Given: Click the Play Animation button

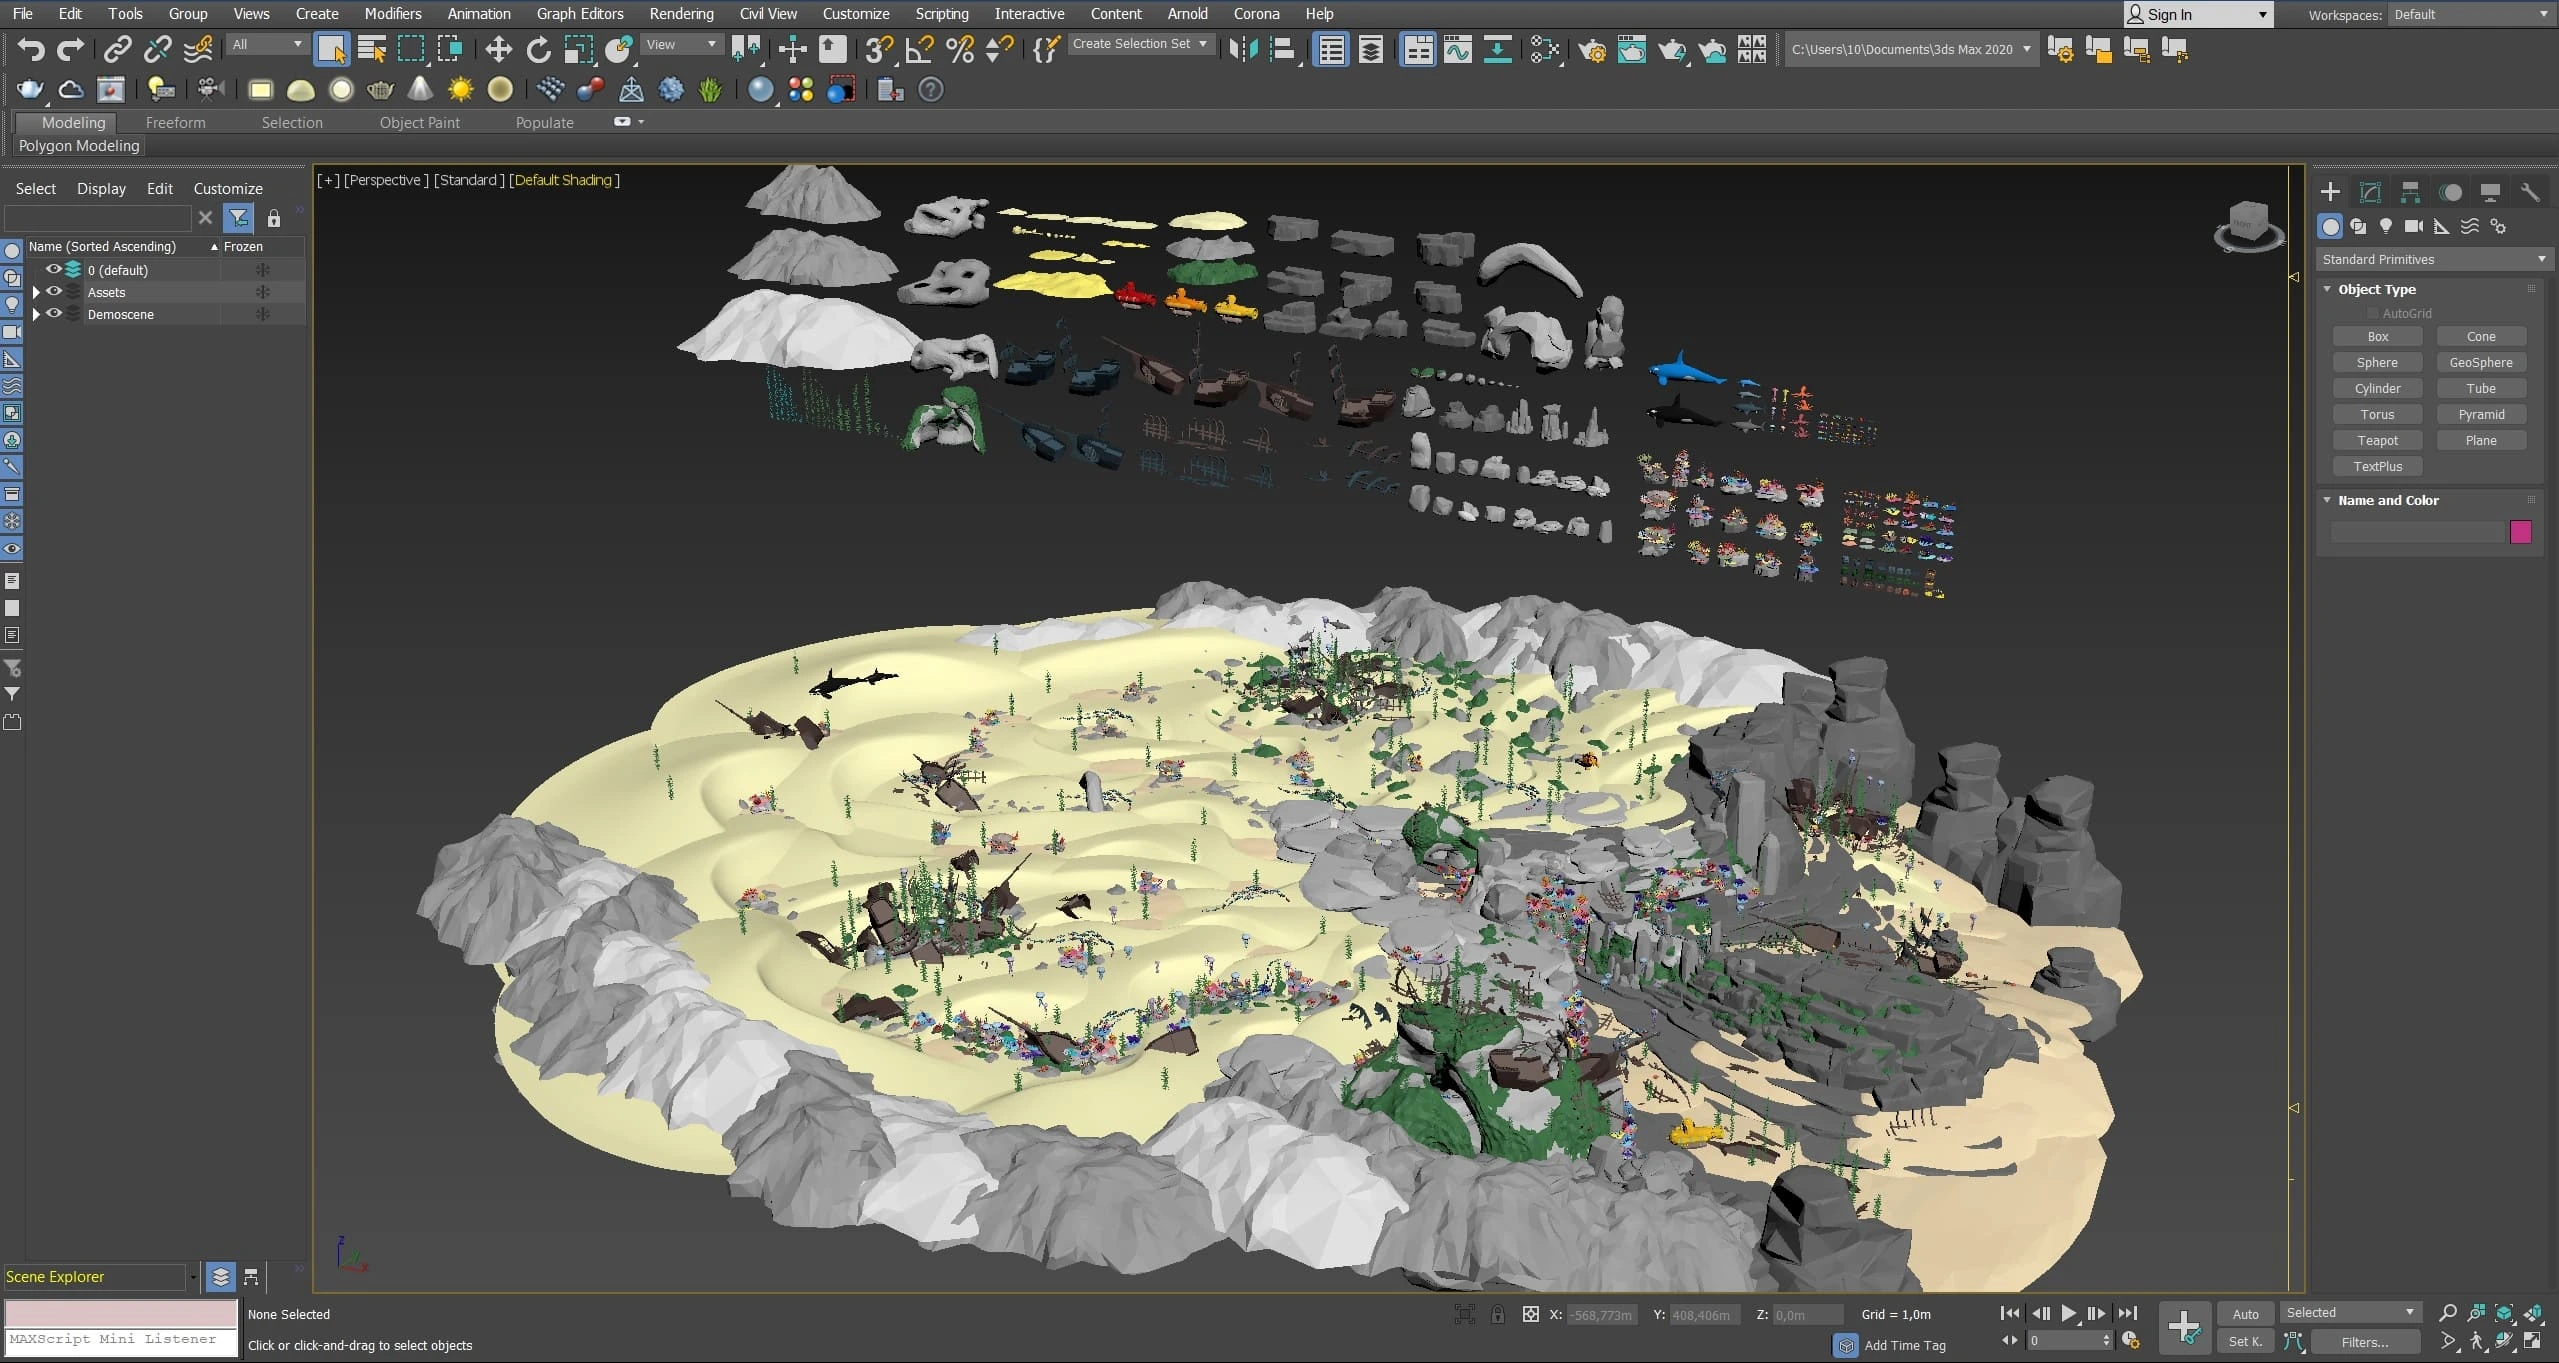Looking at the screenshot, I should click(2068, 1313).
